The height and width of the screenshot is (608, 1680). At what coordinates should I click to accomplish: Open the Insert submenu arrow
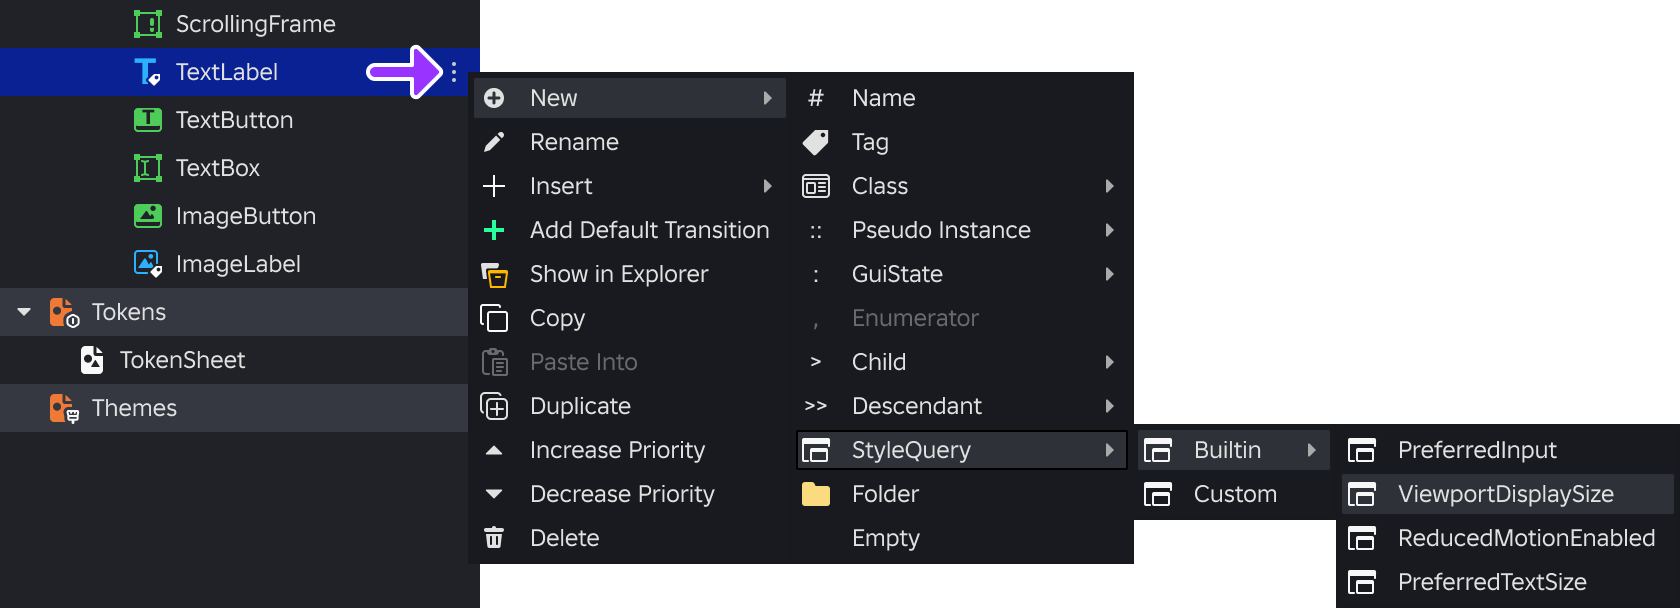(x=767, y=186)
